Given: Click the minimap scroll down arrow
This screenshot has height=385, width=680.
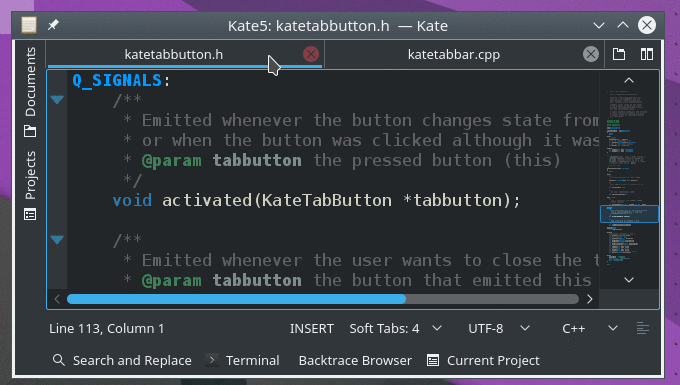Looking at the screenshot, I should click(629, 280).
